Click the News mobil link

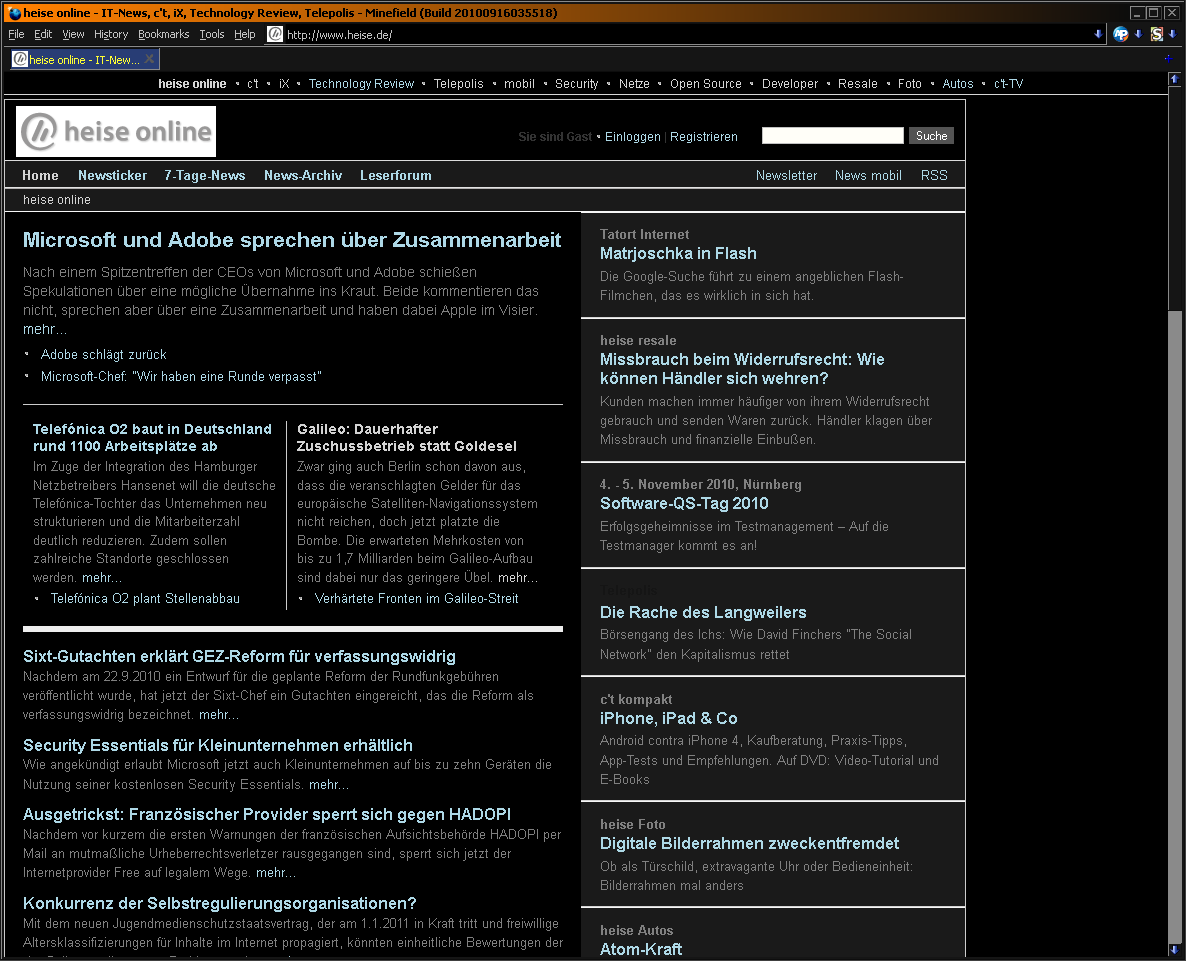(x=868, y=175)
